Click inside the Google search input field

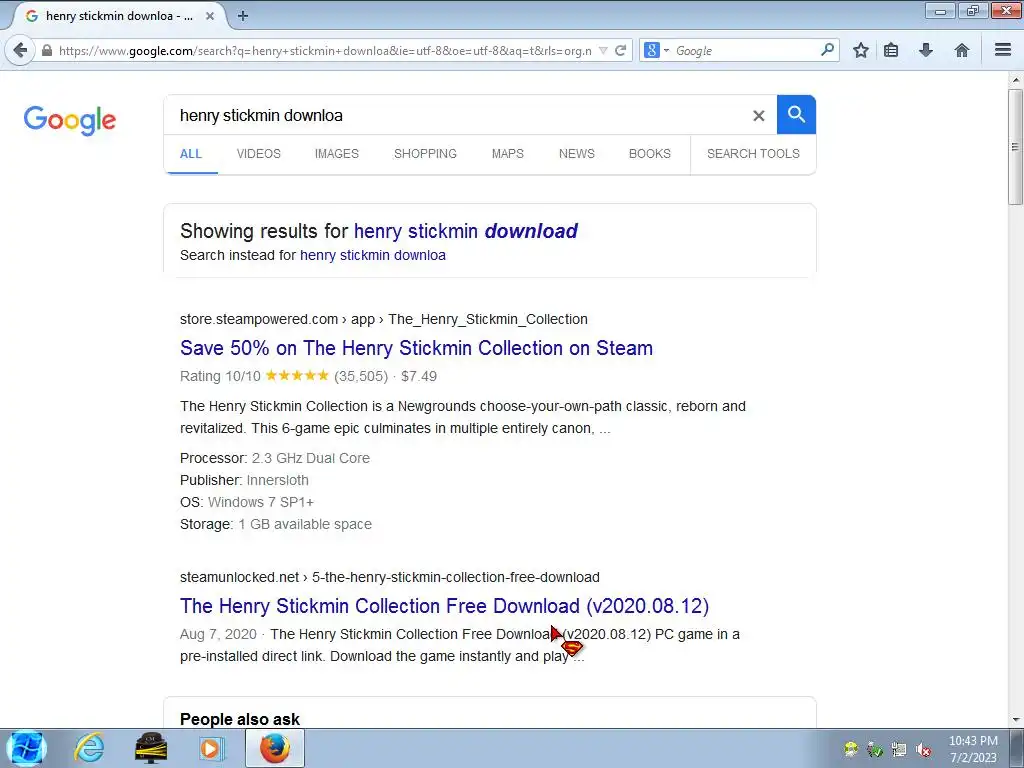point(457,116)
